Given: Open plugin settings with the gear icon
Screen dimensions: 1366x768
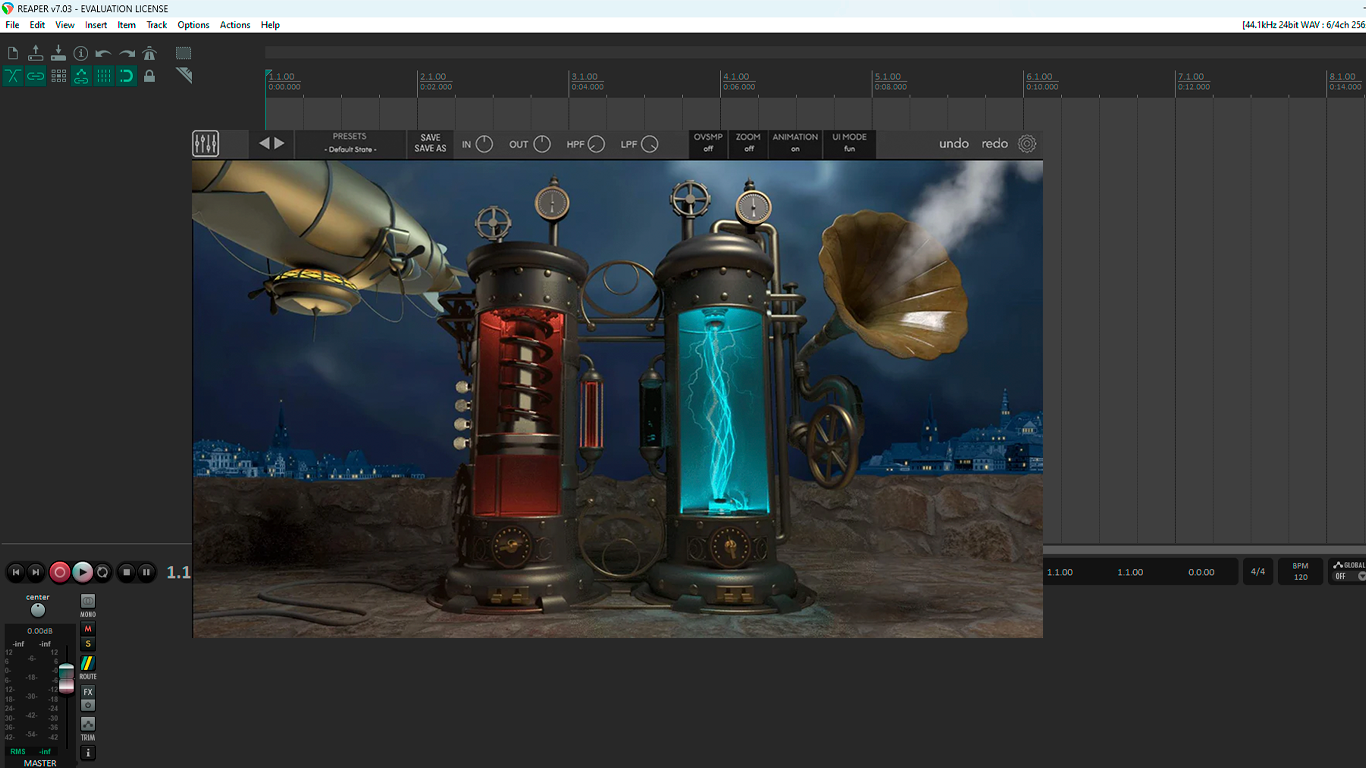Looking at the screenshot, I should click(x=1027, y=144).
